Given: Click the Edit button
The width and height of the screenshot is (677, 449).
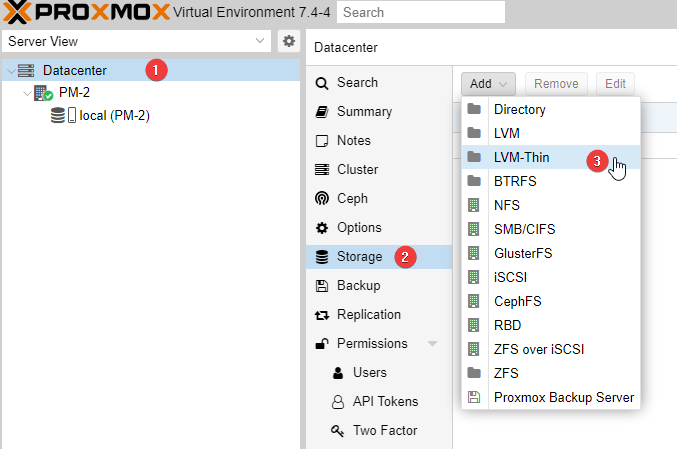Looking at the screenshot, I should pos(615,84).
